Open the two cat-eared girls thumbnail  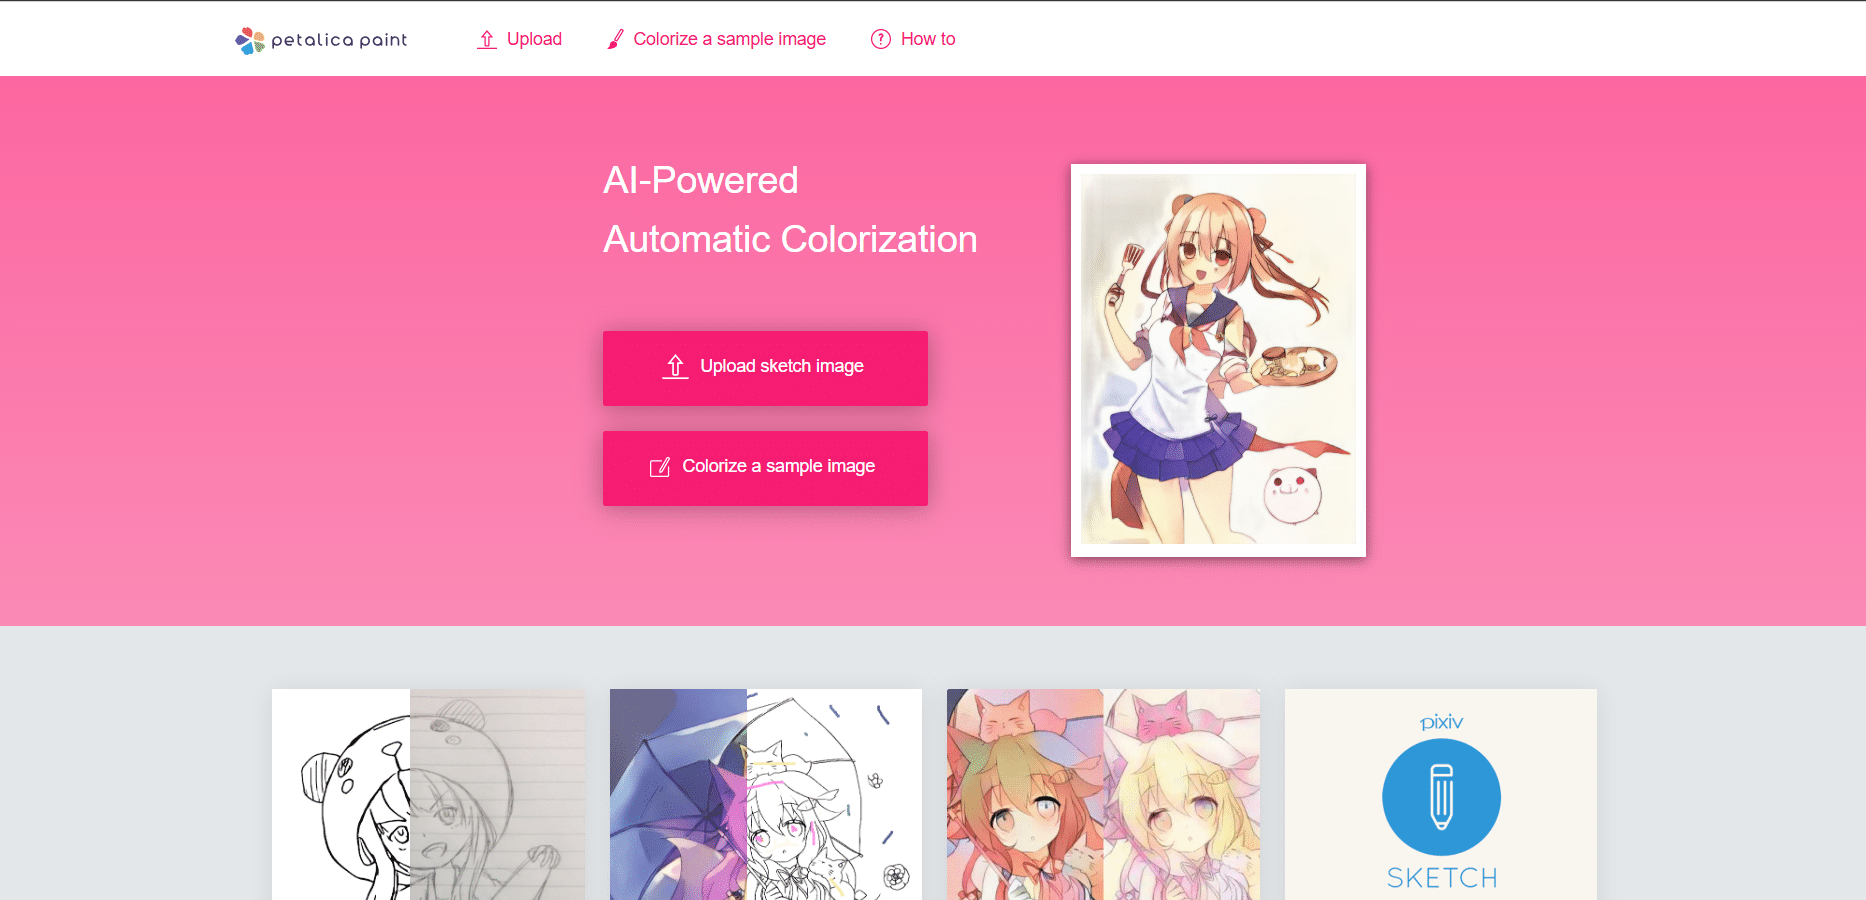click(1103, 795)
